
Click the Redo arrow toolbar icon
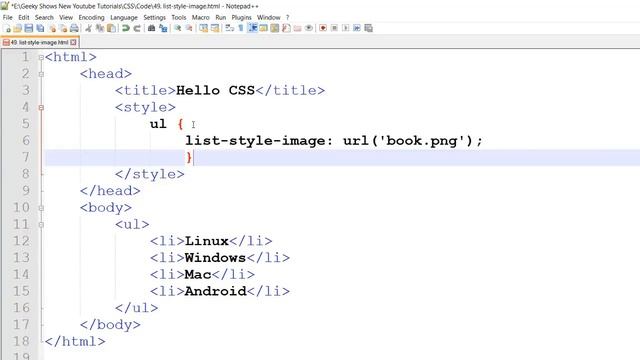137,28
